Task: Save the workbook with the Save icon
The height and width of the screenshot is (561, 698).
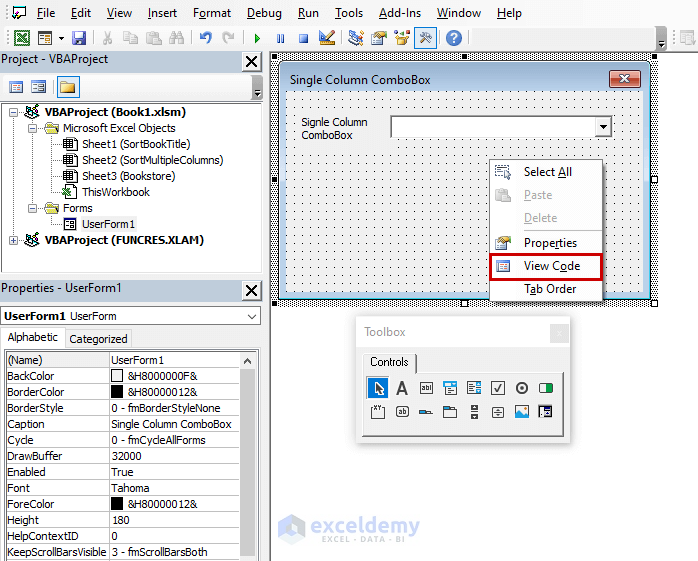Action: click(x=79, y=38)
